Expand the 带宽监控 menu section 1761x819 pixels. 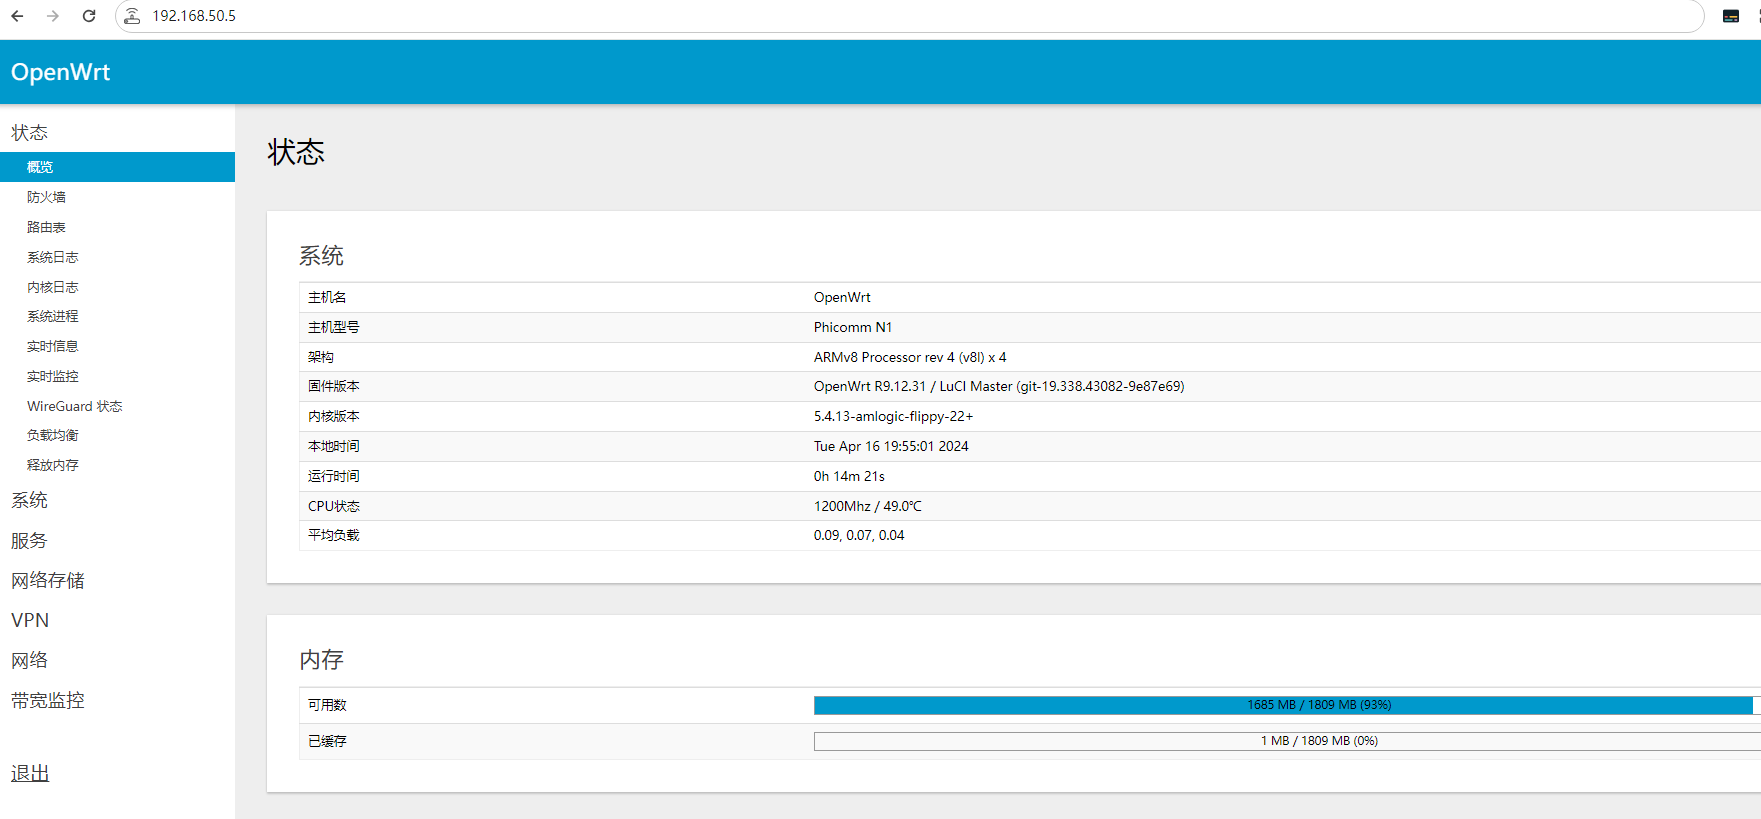coord(48,700)
